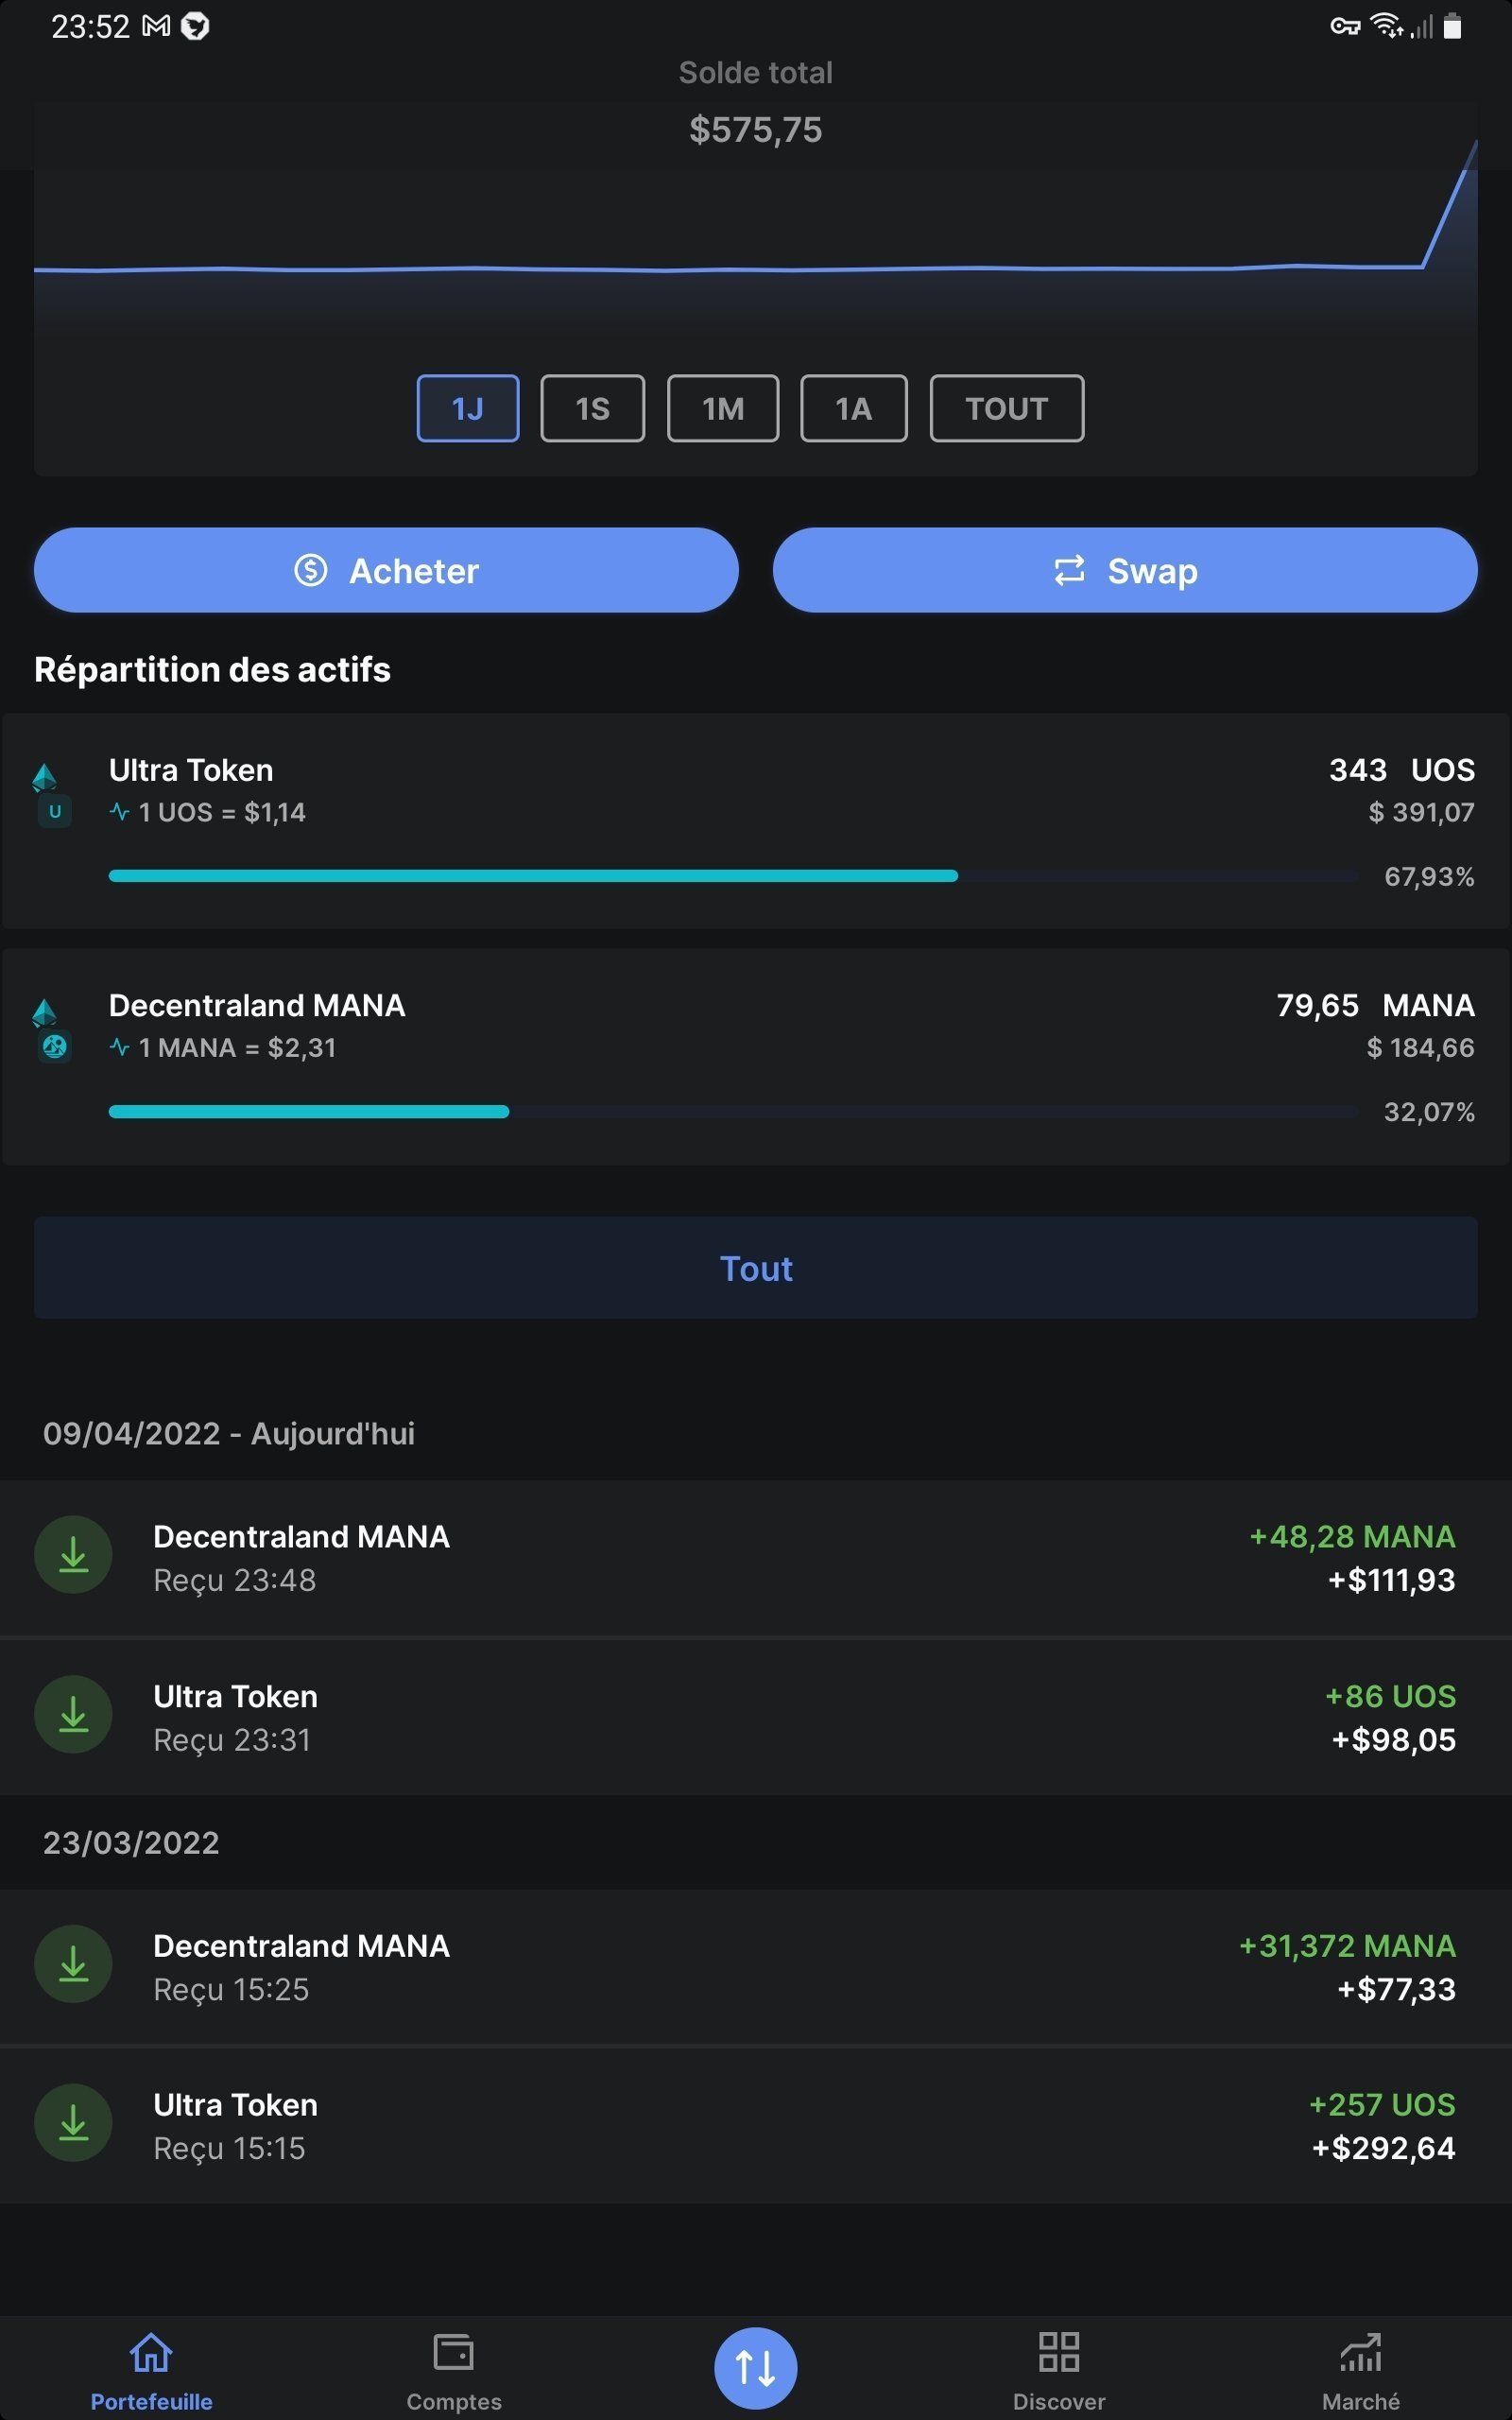Switch chart to 1M range
Screen dimensions: 1512x2420
722,408
